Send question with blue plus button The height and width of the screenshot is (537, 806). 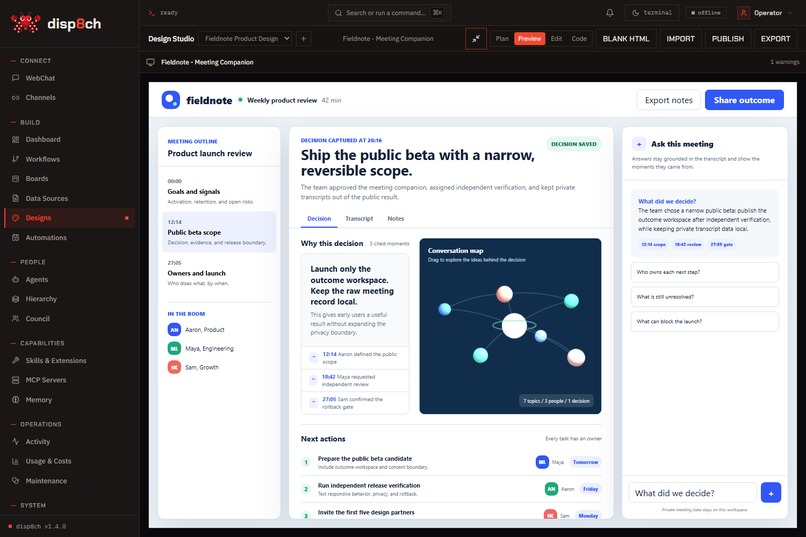[x=771, y=493]
